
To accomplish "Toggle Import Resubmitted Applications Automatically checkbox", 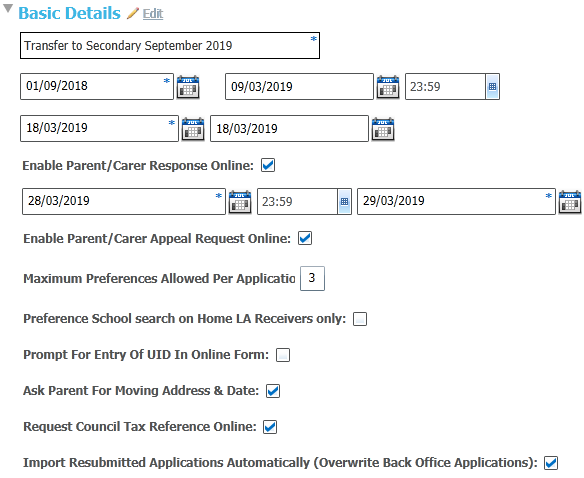I will 551,463.
